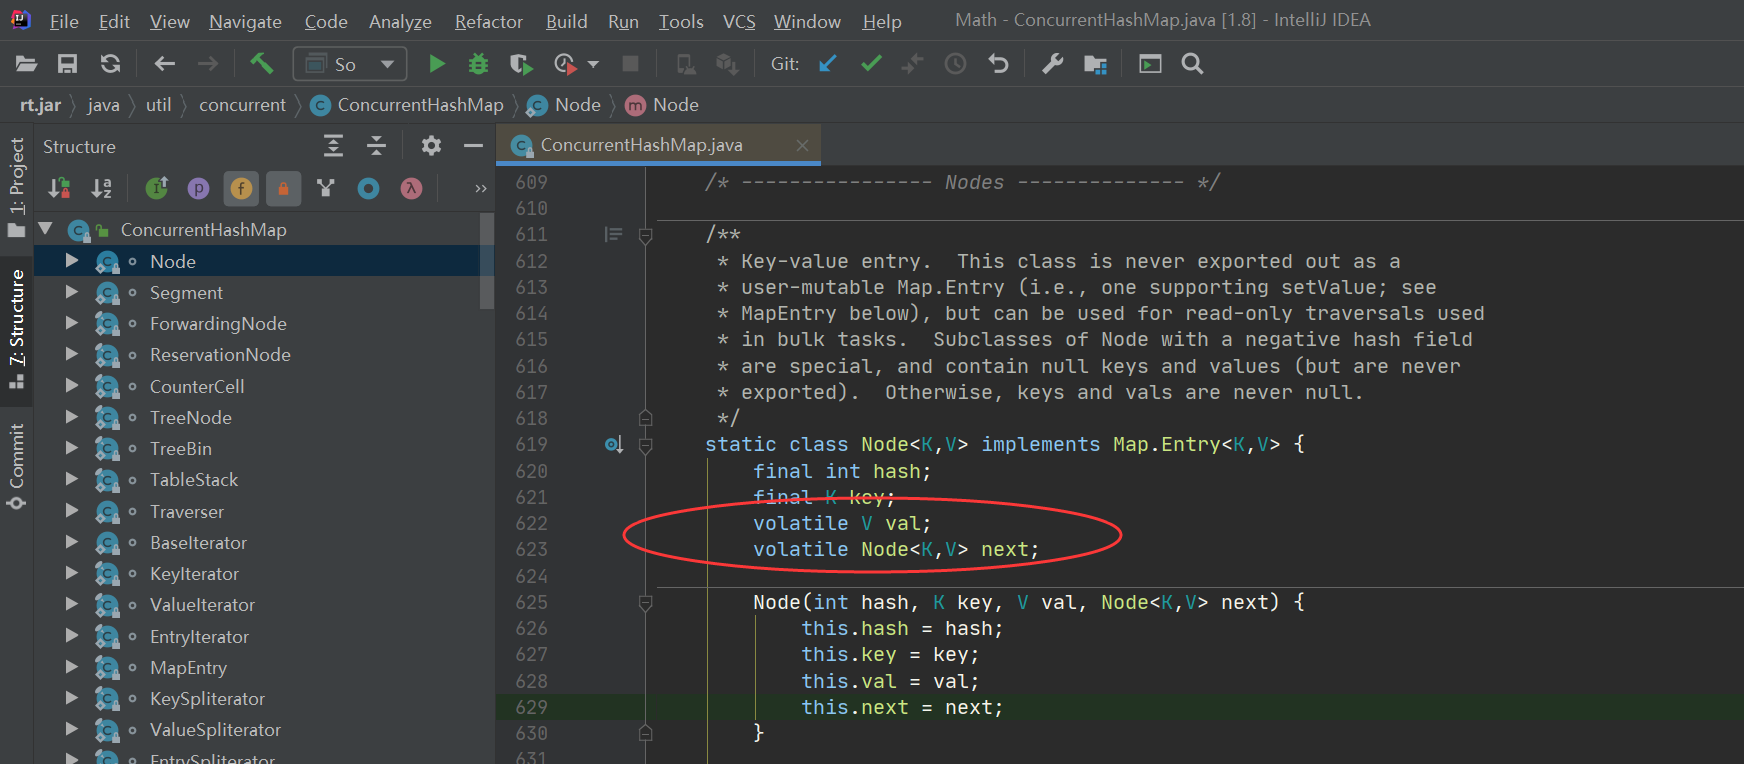The width and height of the screenshot is (1744, 764).
Task: Toggle Show Fields orange 'f' filter
Action: point(241,188)
